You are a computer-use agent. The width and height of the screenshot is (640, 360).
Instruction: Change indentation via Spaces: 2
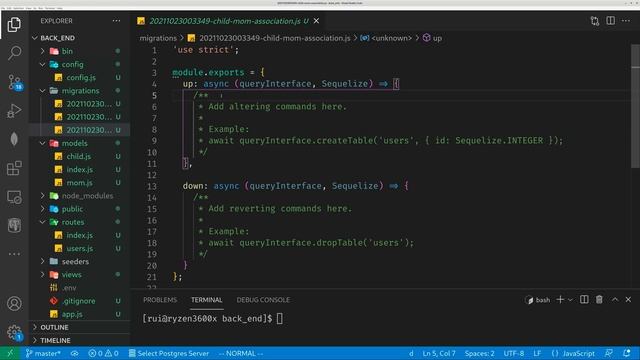479,353
